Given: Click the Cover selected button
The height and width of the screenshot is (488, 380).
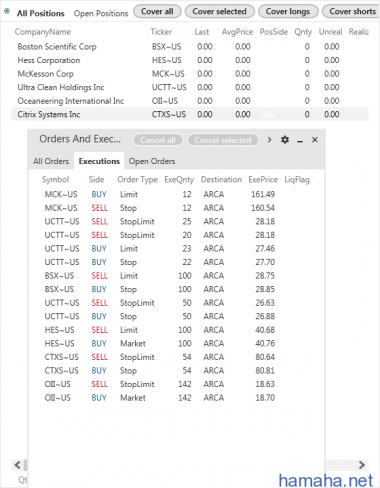Looking at the screenshot, I should [x=220, y=11].
